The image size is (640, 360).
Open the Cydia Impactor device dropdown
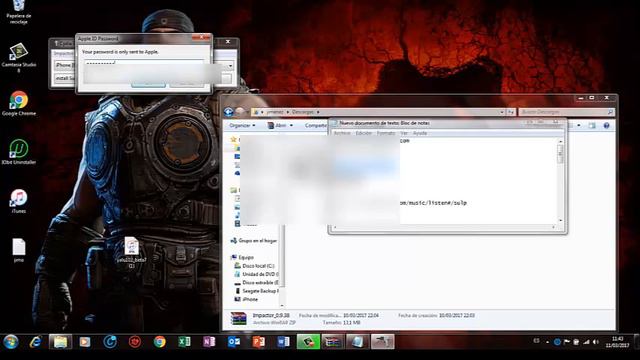point(231,66)
